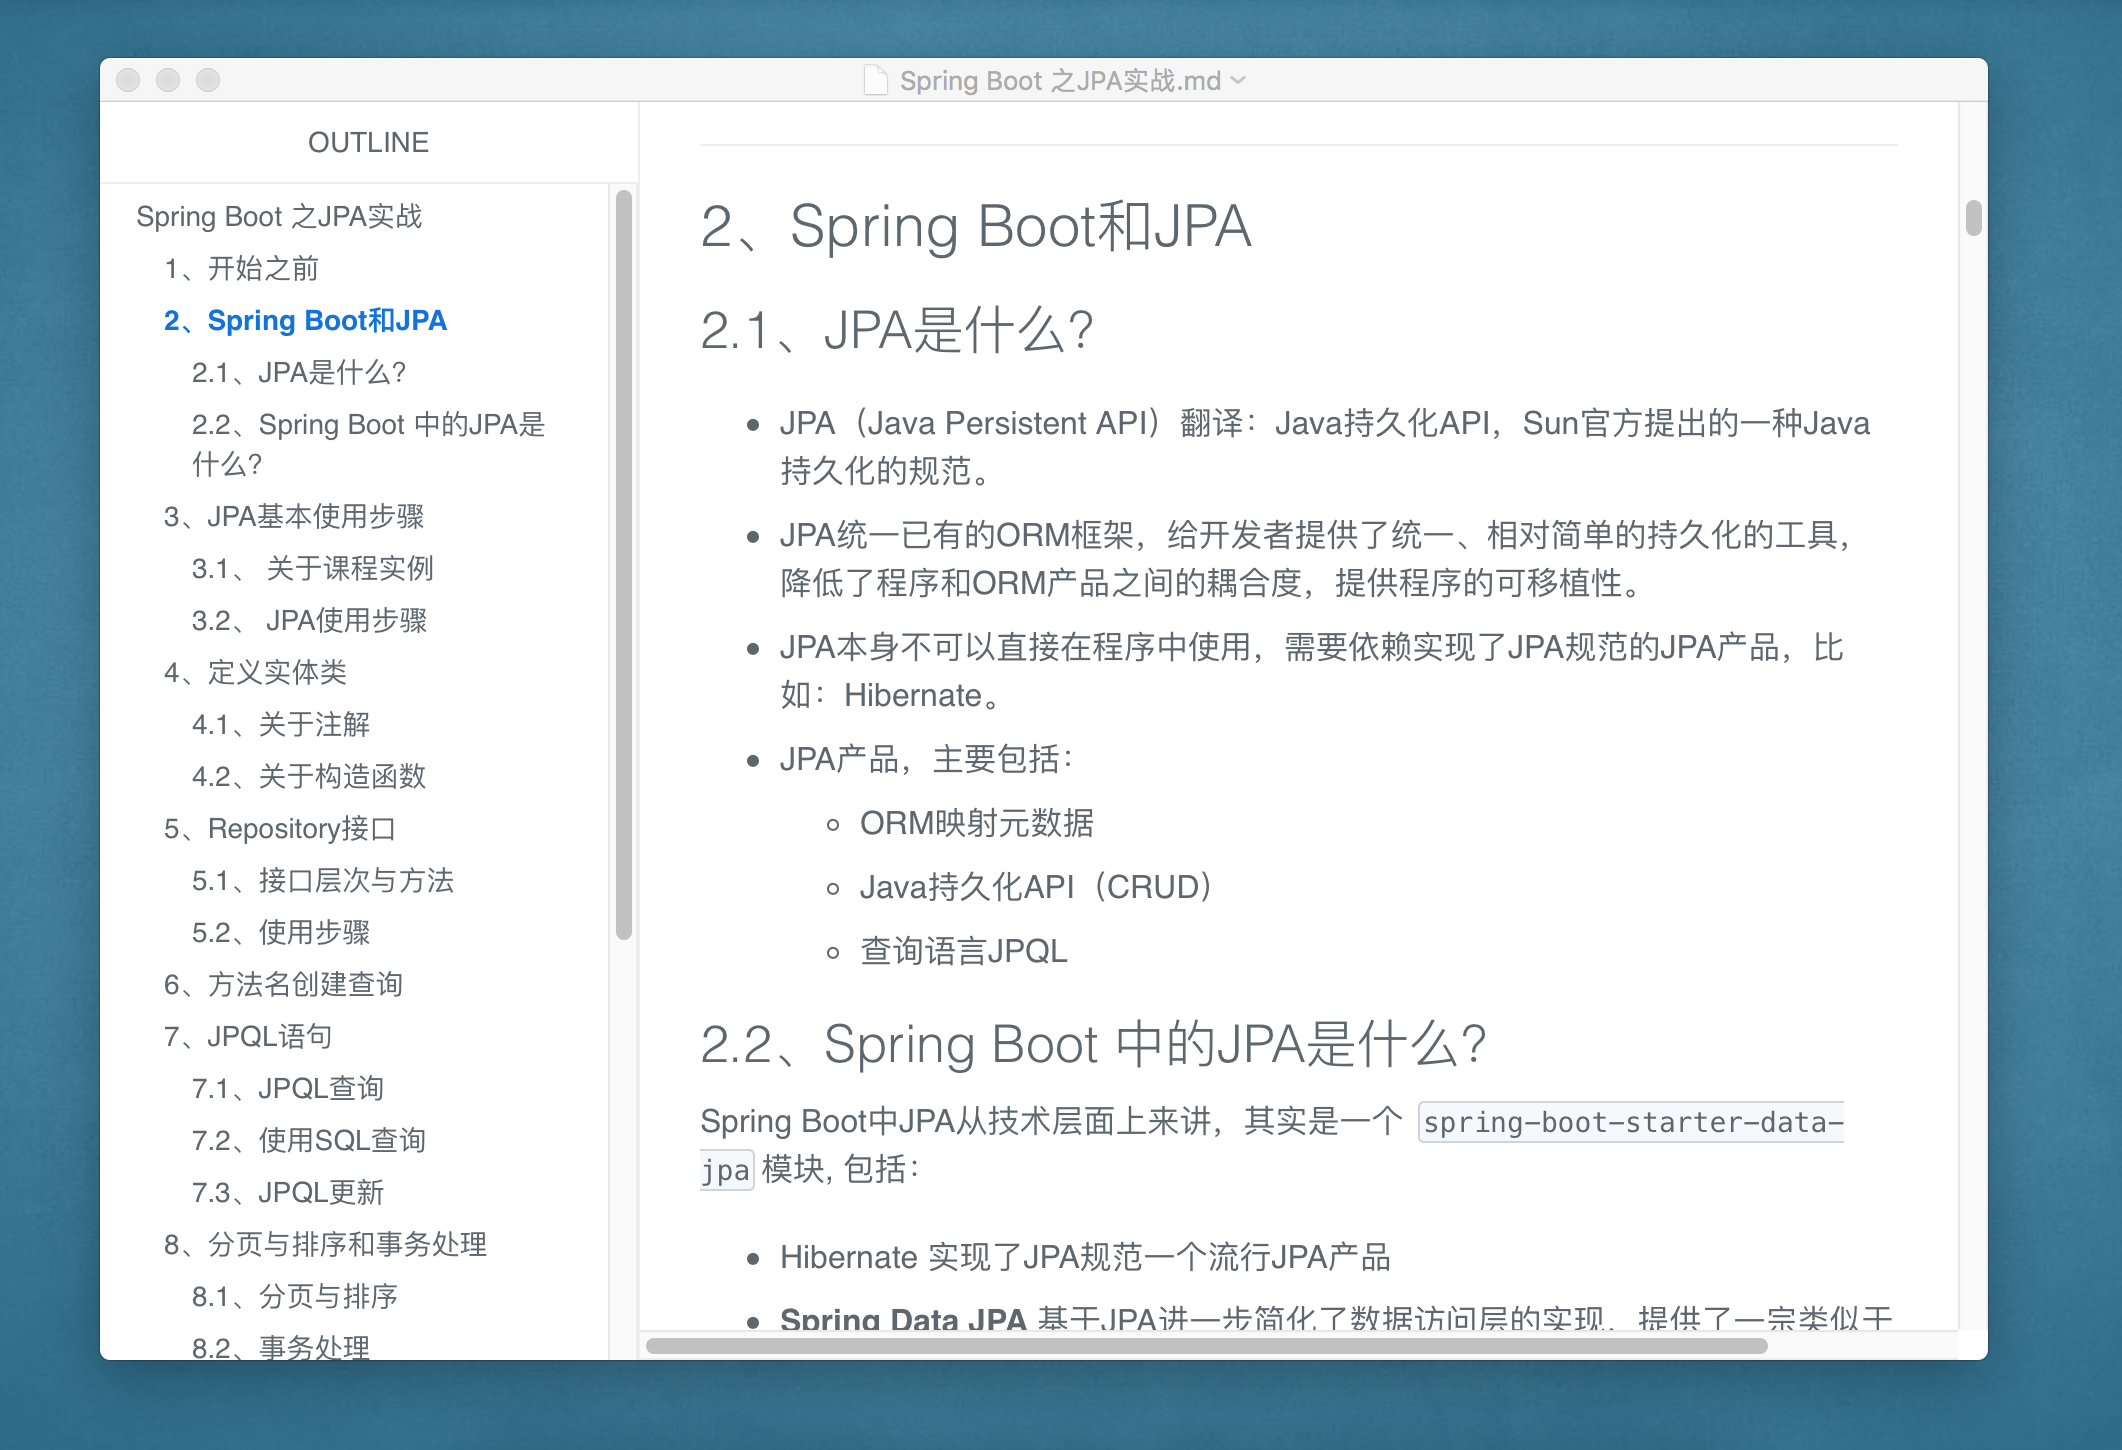The height and width of the screenshot is (1450, 2122).
Task: Navigate to outline item '3、JPA基本使用步骤'
Action: (294, 516)
